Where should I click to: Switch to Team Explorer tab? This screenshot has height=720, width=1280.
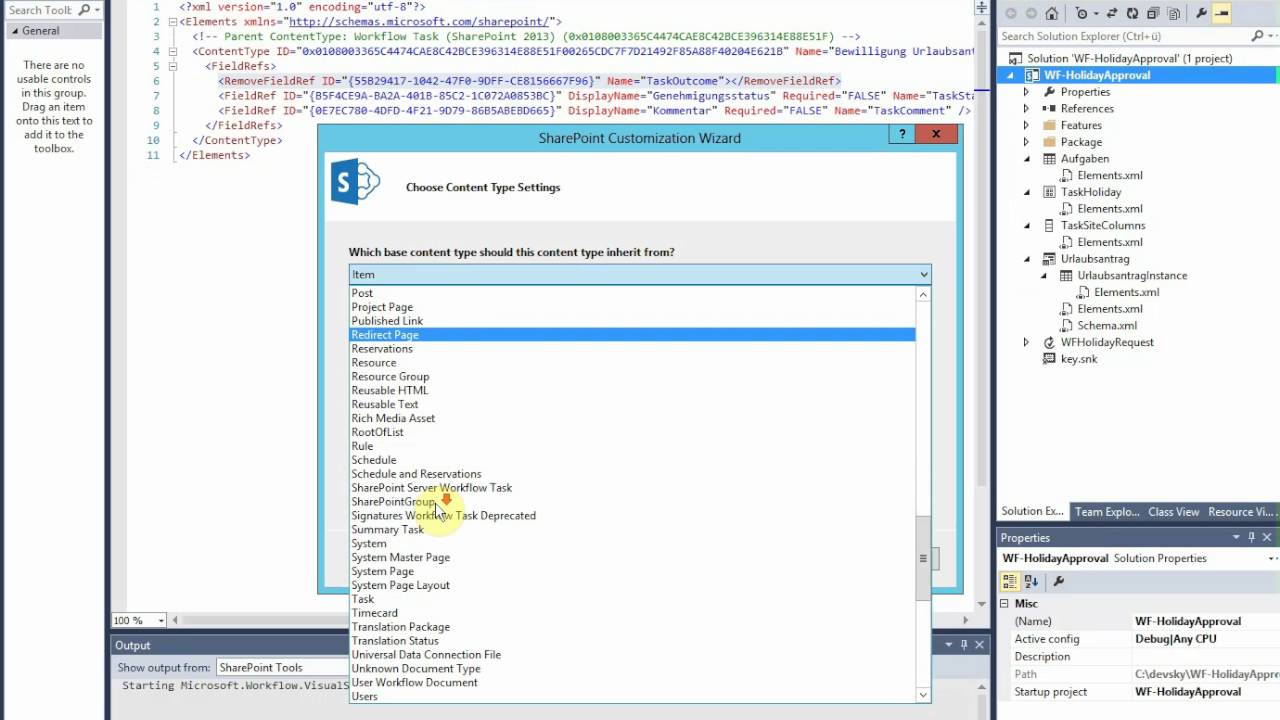(1106, 512)
